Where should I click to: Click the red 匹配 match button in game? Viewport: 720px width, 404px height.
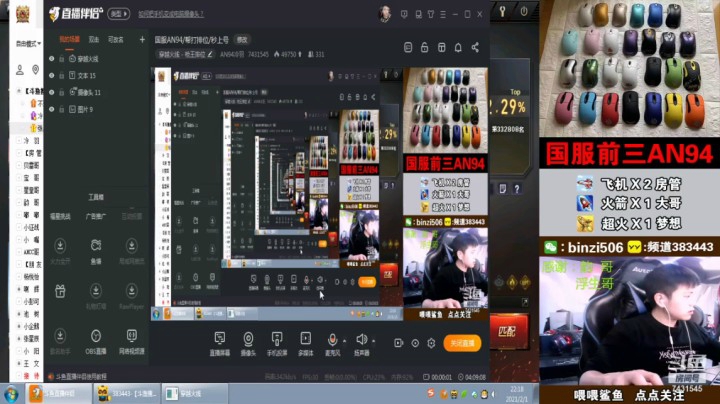(x=508, y=331)
